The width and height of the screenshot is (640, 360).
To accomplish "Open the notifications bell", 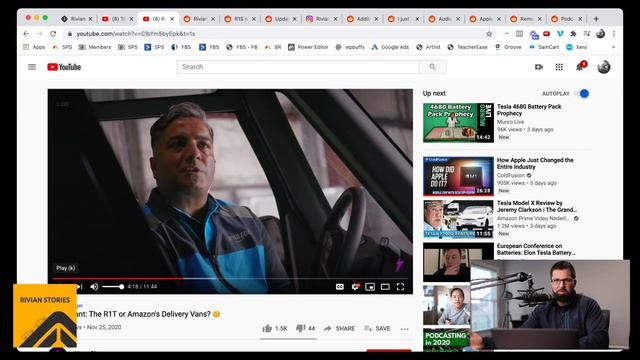I will [580, 67].
